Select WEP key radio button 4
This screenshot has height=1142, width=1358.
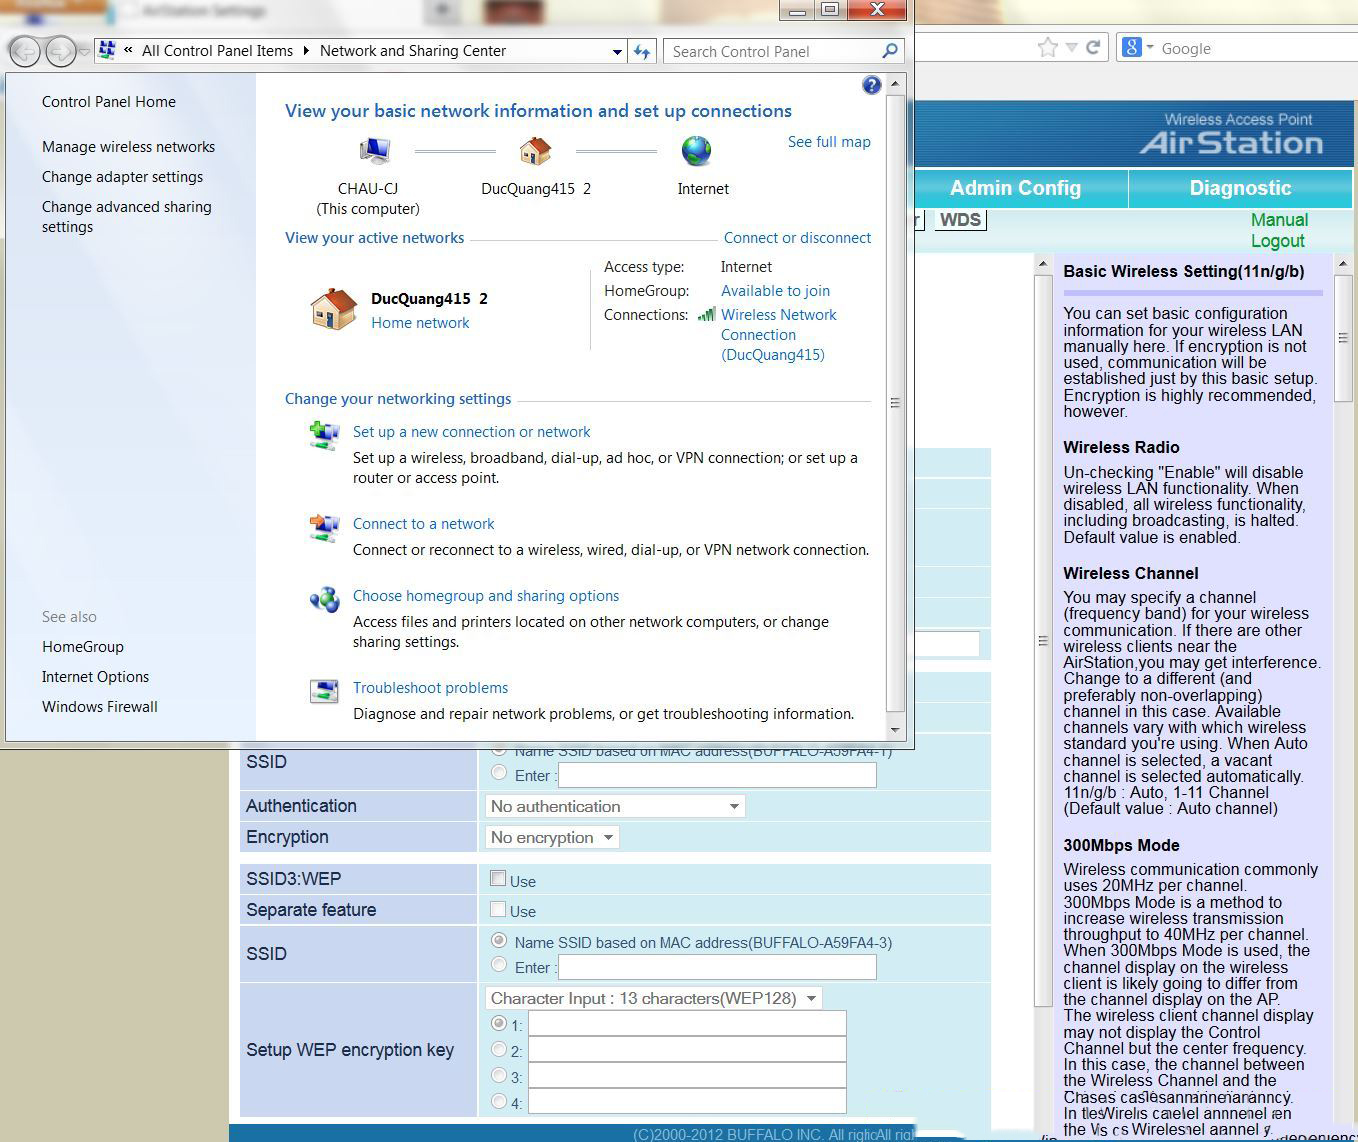498,1101
